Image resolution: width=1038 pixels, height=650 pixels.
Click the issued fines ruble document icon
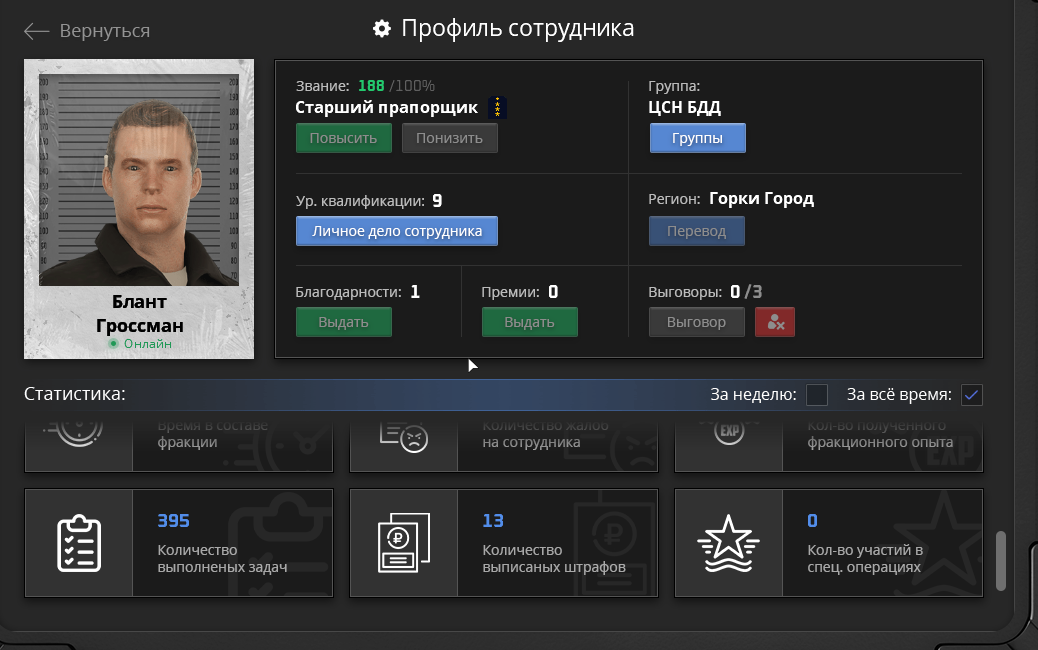(403, 543)
